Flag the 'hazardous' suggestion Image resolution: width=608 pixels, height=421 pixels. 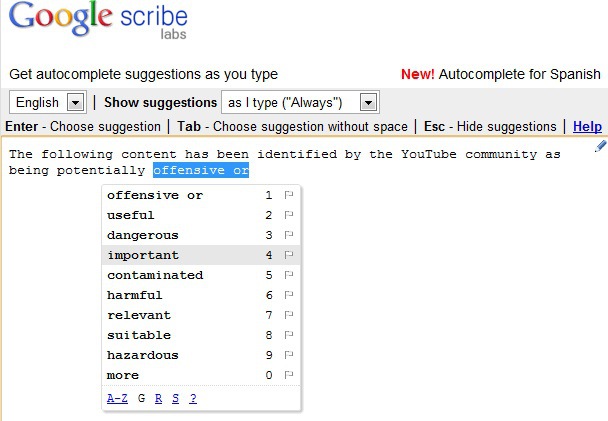tap(288, 355)
